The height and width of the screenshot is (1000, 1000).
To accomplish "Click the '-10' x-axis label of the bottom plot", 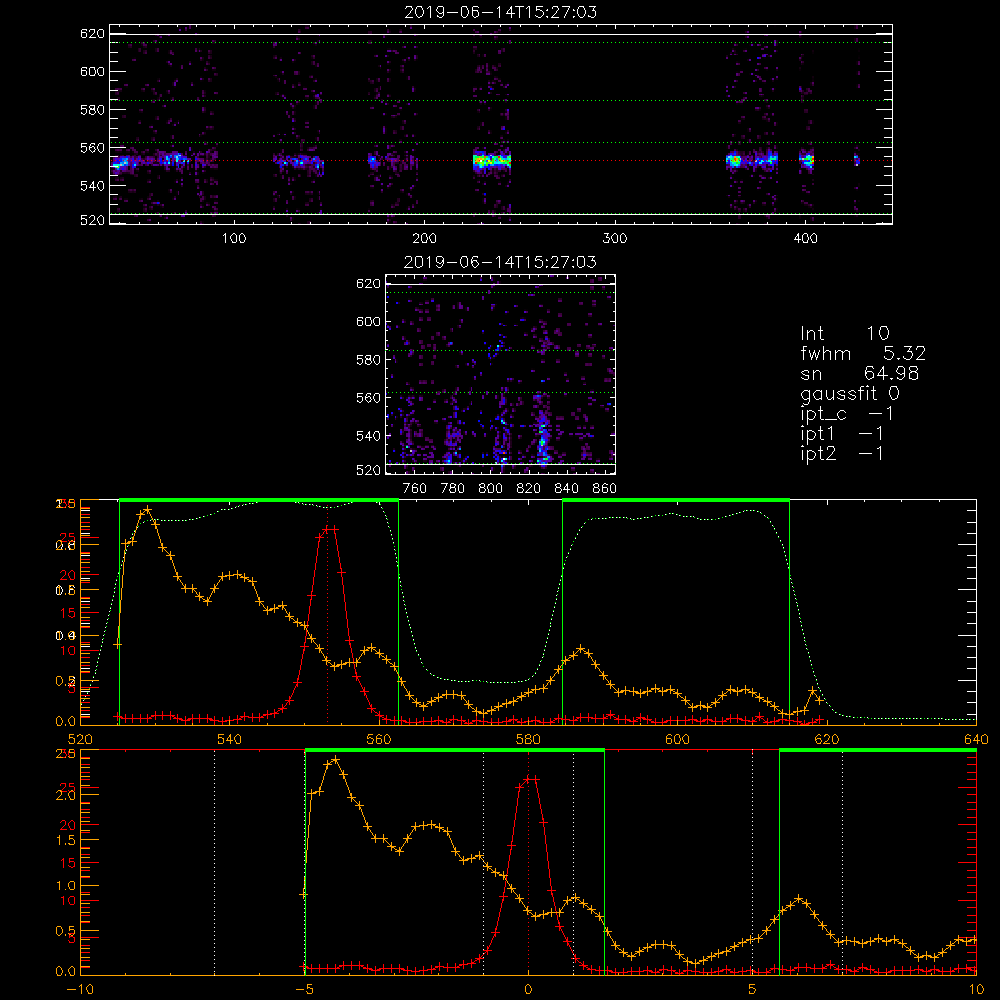I will 80,990.
